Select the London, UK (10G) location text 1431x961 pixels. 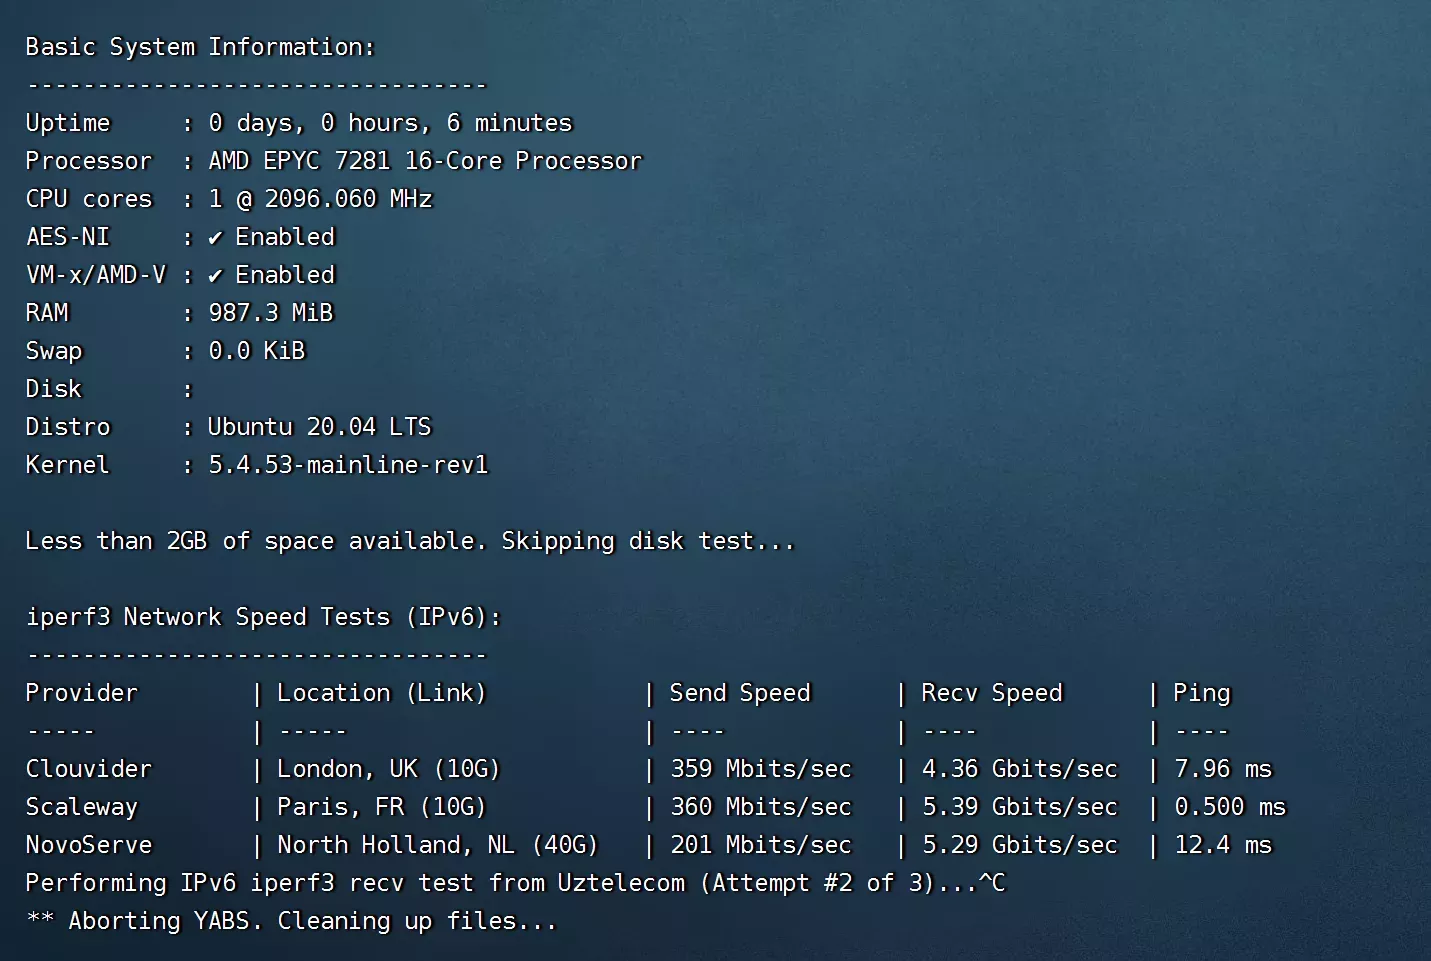coord(388,769)
